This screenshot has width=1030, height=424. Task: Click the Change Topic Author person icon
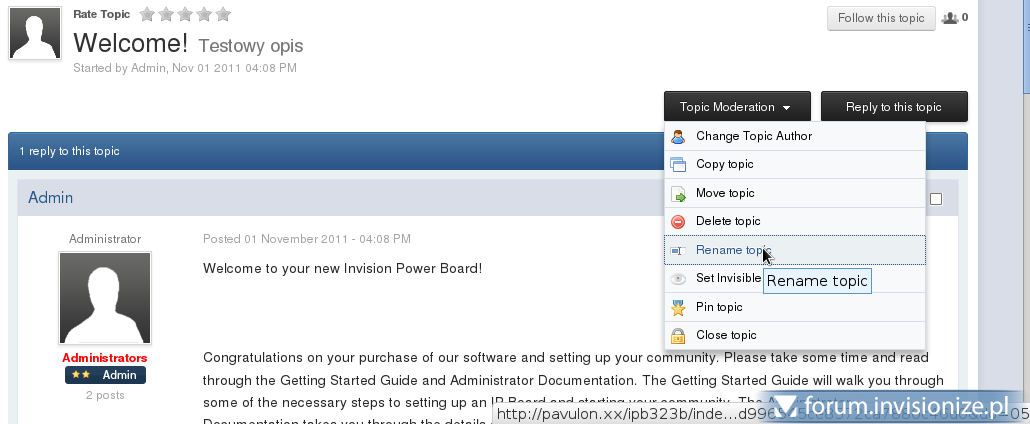(x=678, y=136)
